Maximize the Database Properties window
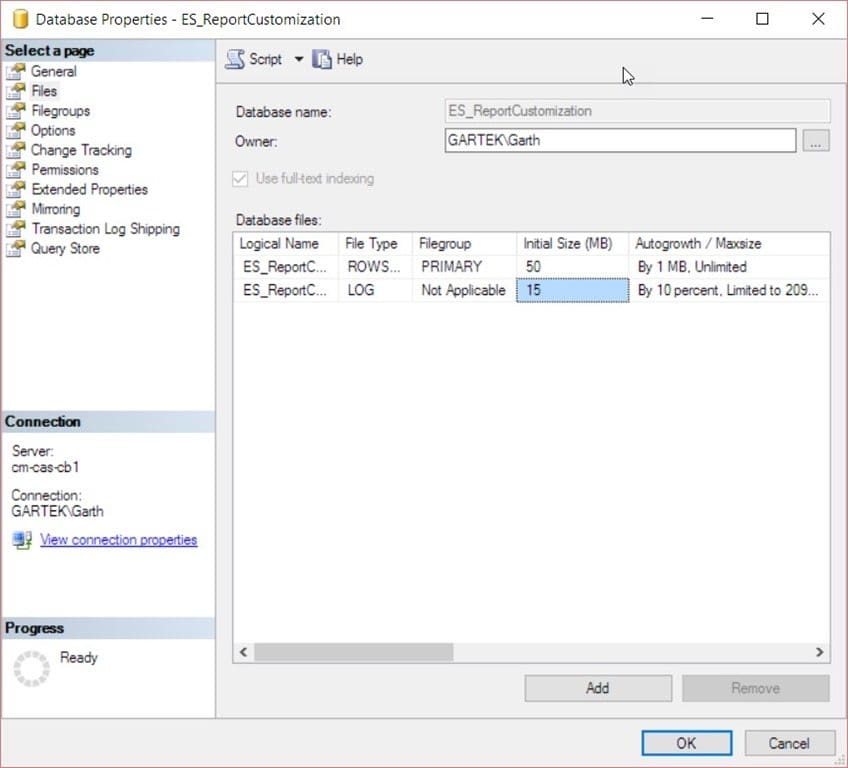 (762, 19)
